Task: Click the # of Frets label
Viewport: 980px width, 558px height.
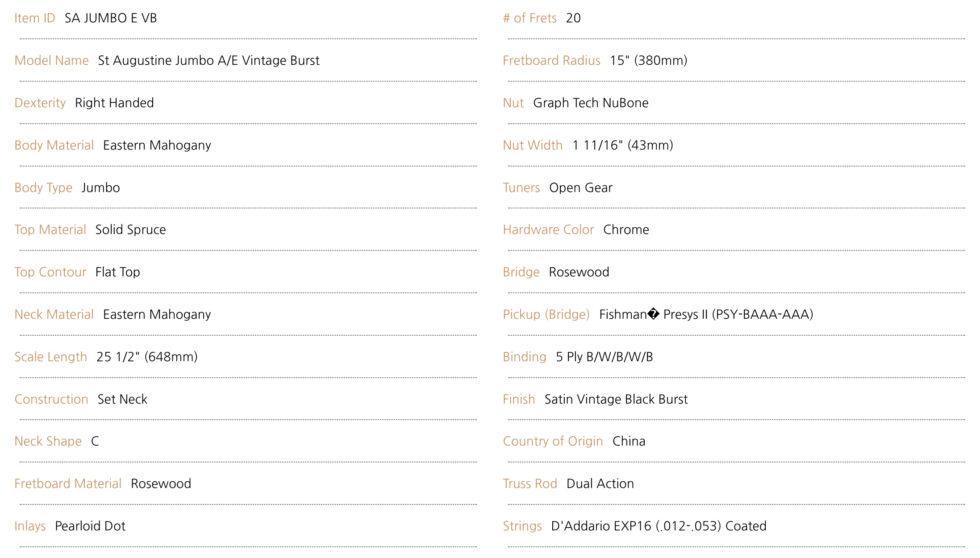Action: coord(529,18)
